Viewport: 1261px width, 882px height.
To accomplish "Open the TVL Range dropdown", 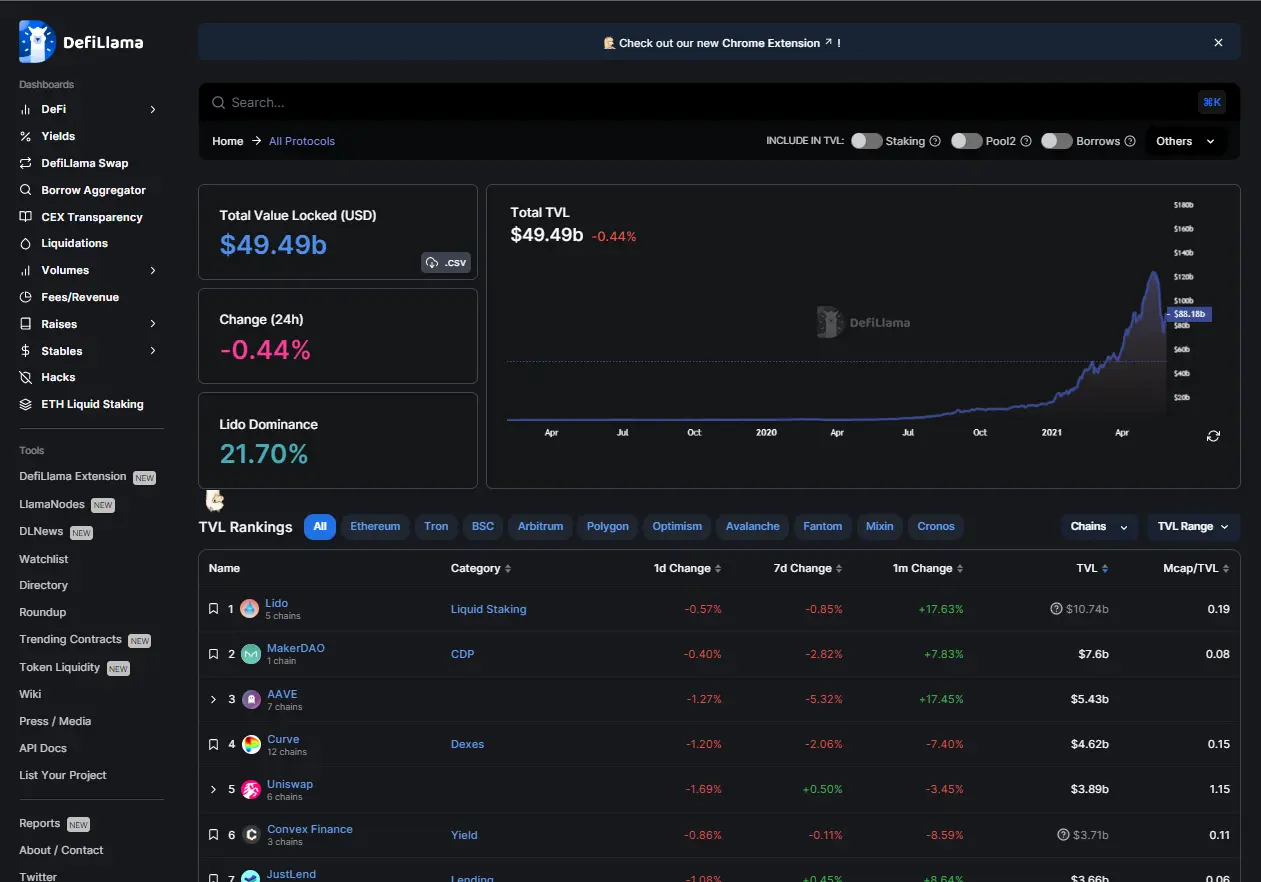I will pos(1194,526).
